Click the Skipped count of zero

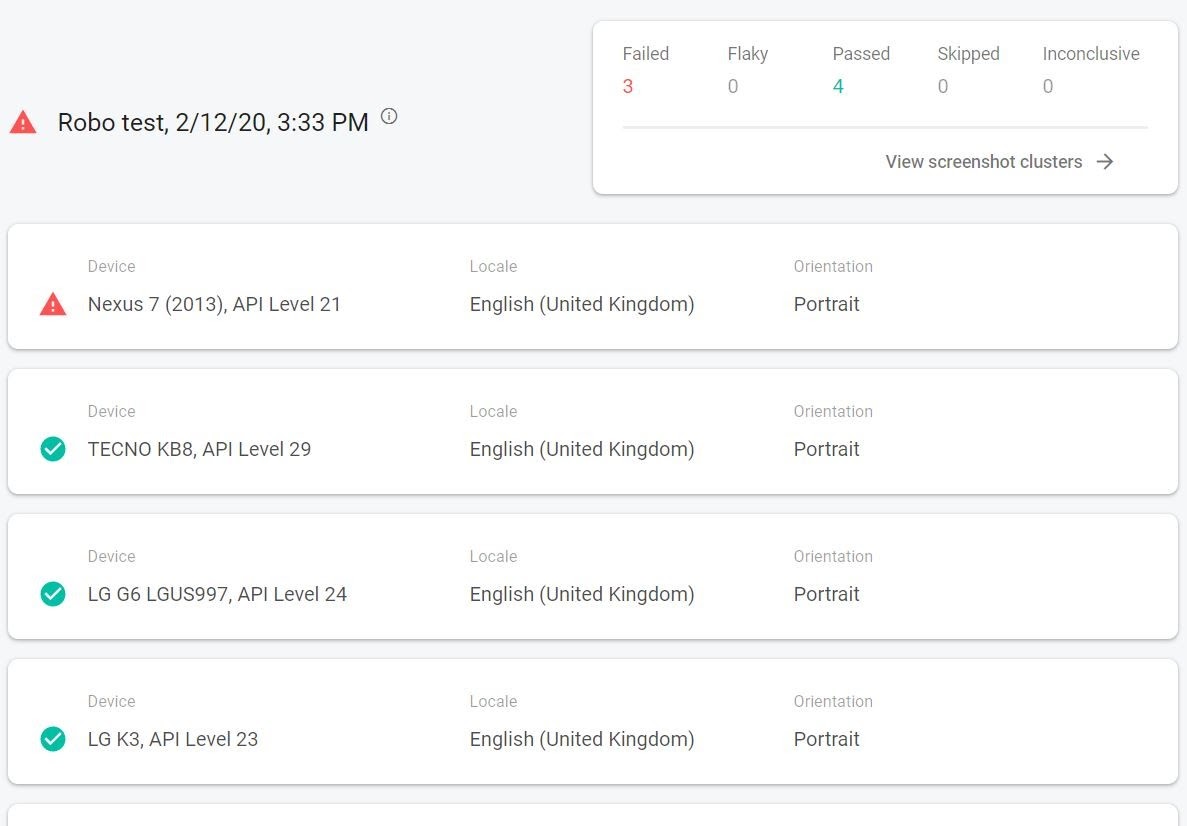(x=942, y=87)
